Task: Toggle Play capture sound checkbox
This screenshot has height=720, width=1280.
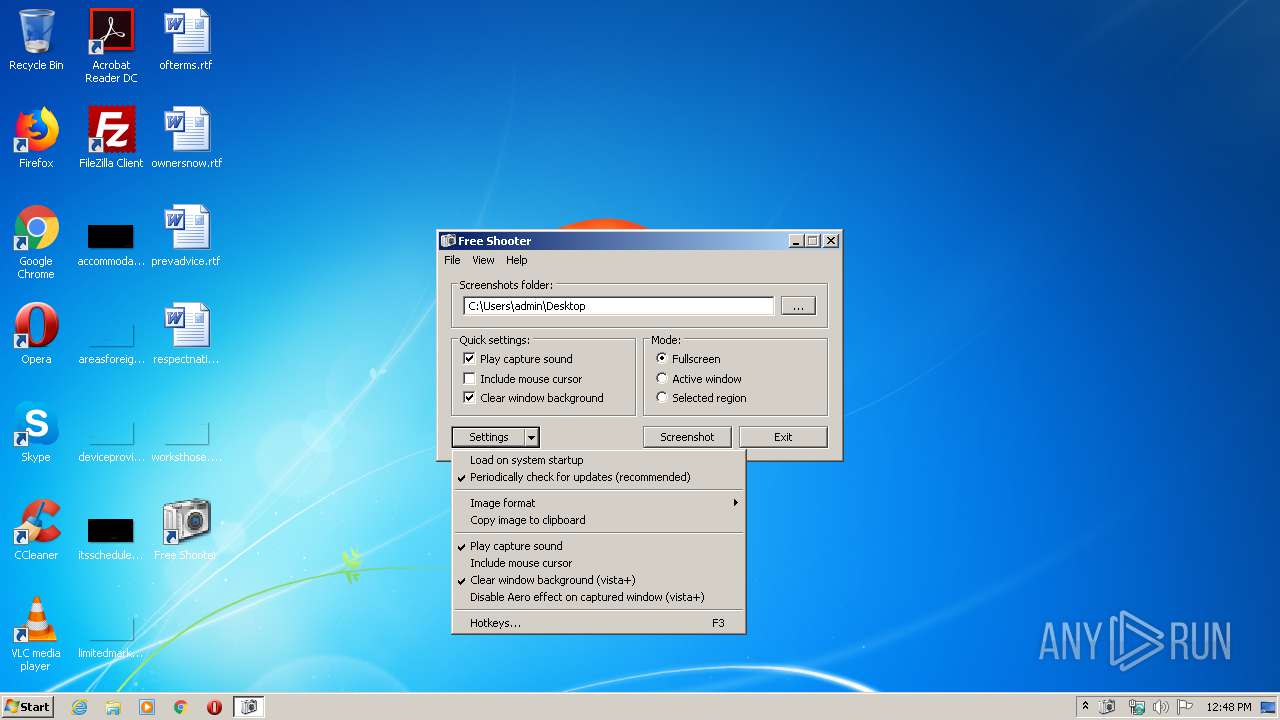Action: 518,359
